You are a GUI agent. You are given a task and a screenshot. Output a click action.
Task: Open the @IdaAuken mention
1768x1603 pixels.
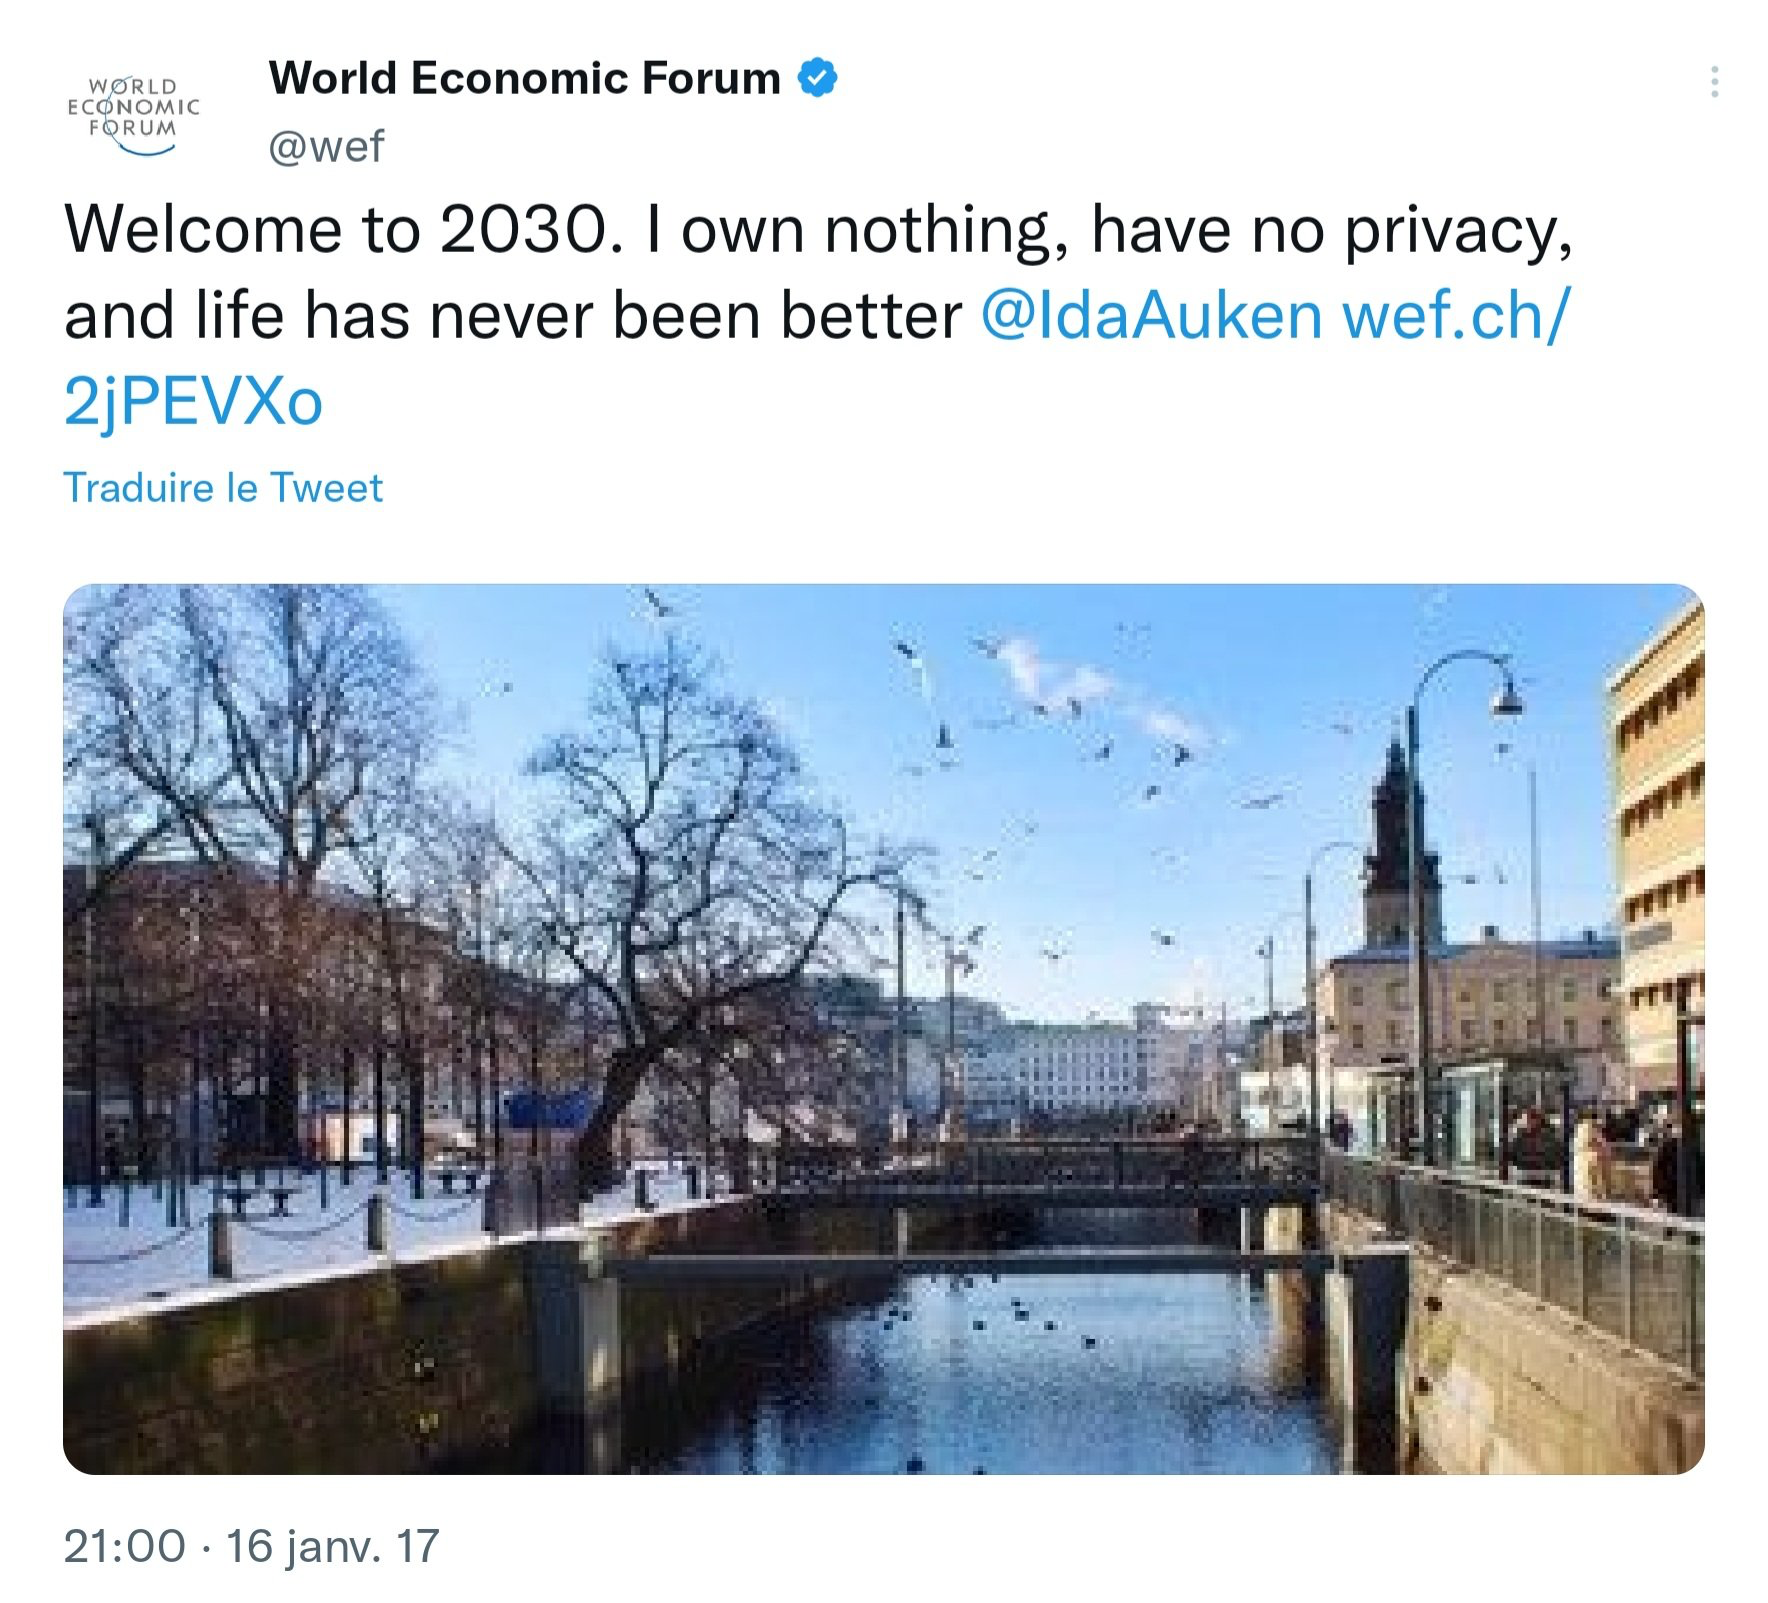(1151, 316)
